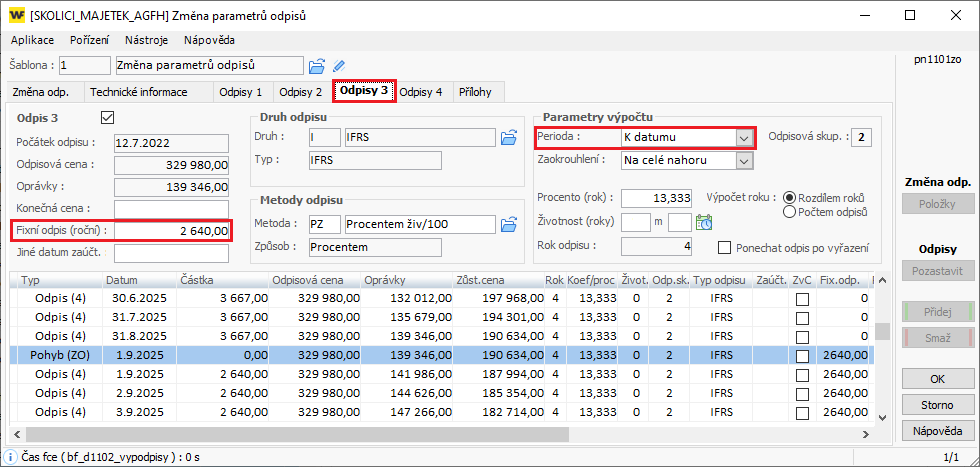Open the Druh odpisu folder lookup icon
This screenshot has height=467, width=980.
click(508, 137)
